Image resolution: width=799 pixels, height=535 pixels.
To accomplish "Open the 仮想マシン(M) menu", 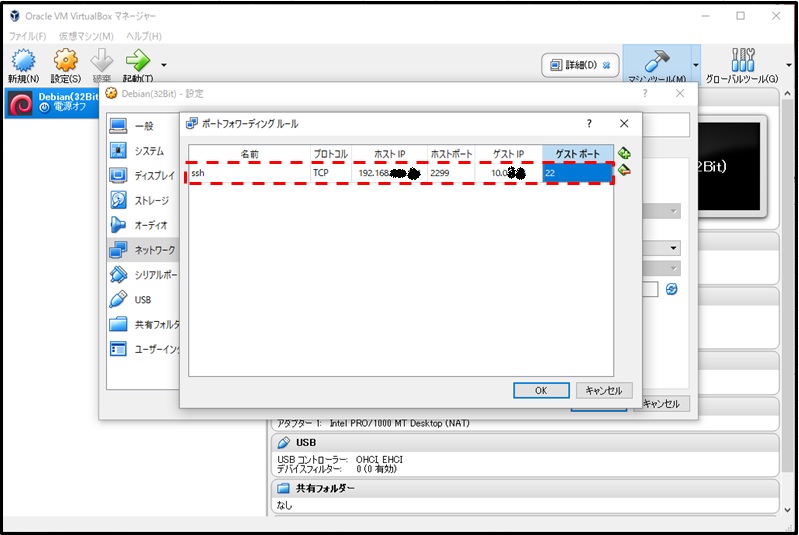I will 86,36.
